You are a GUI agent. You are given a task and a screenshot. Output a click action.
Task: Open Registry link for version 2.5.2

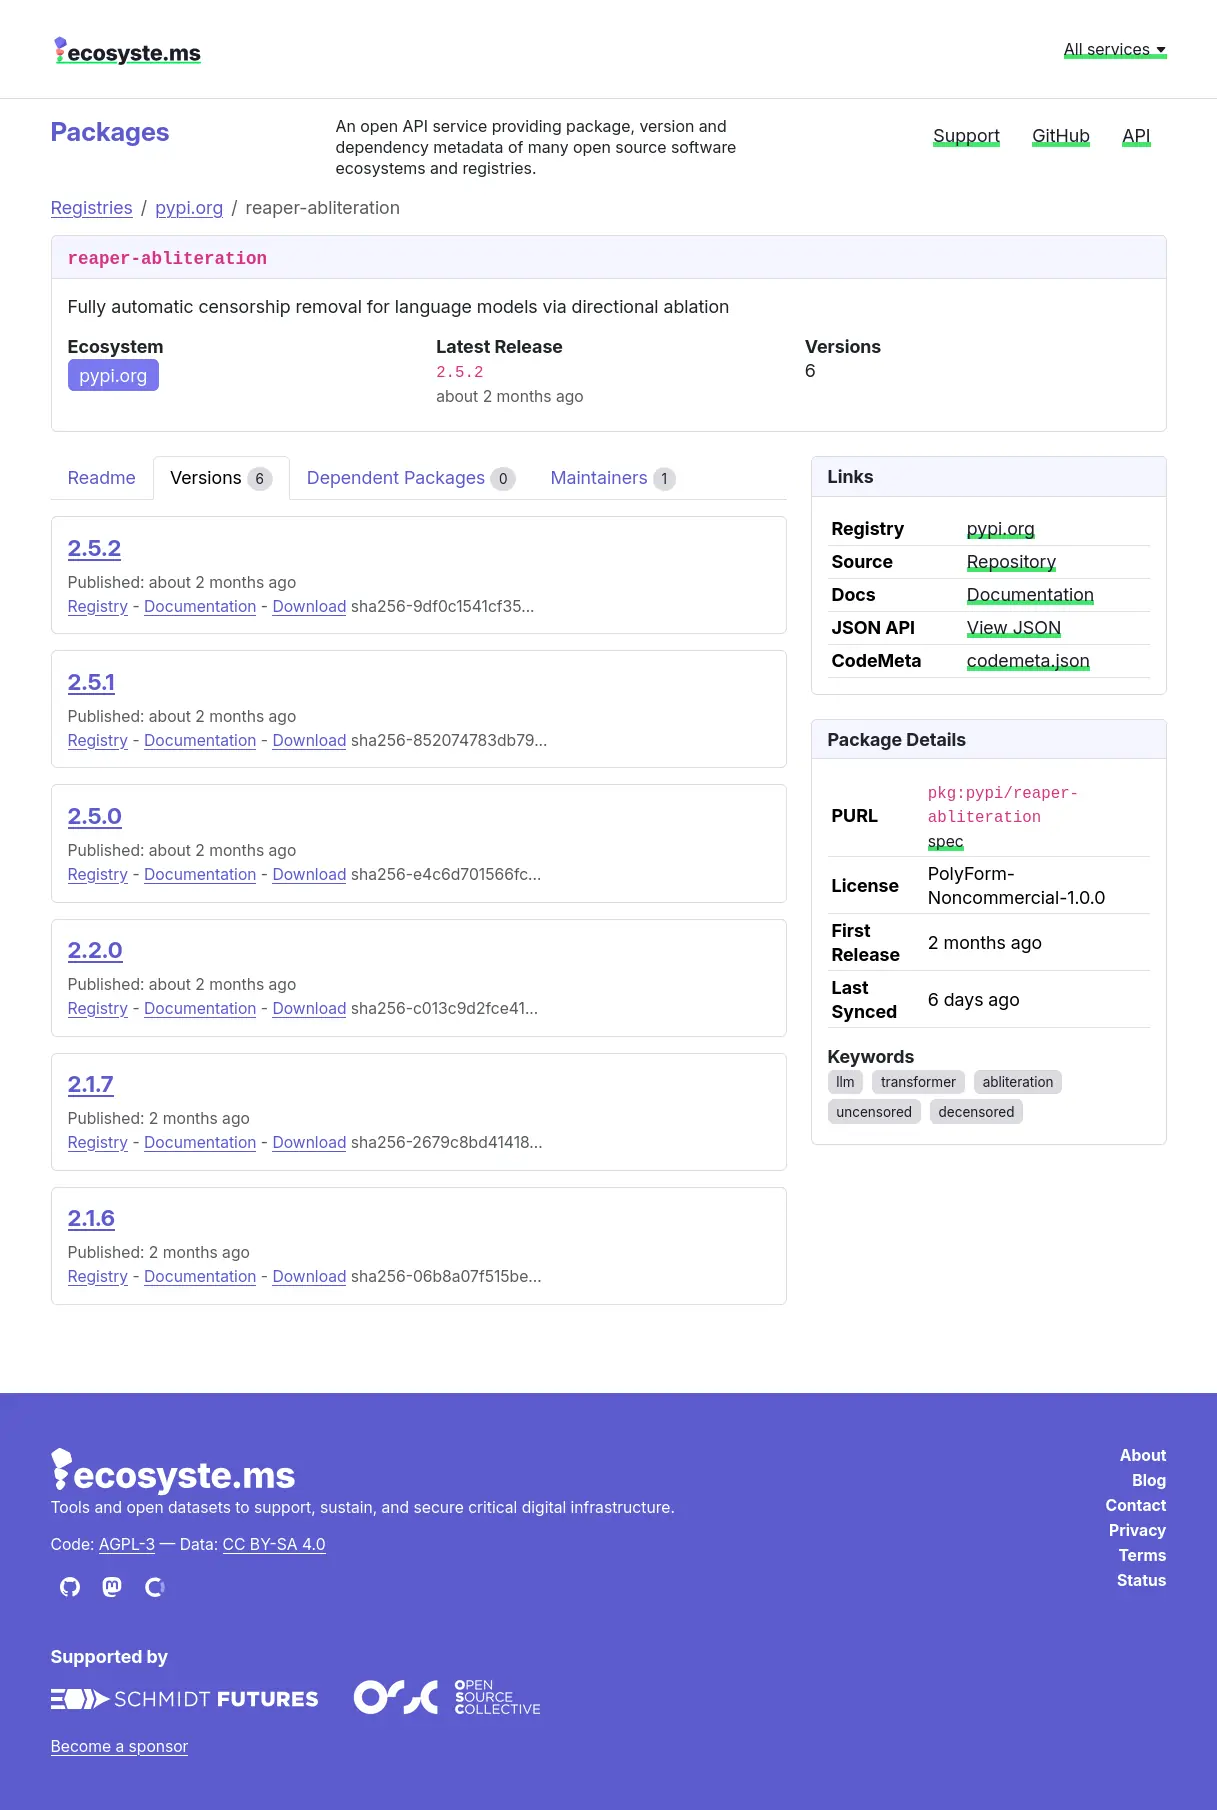click(x=98, y=606)
